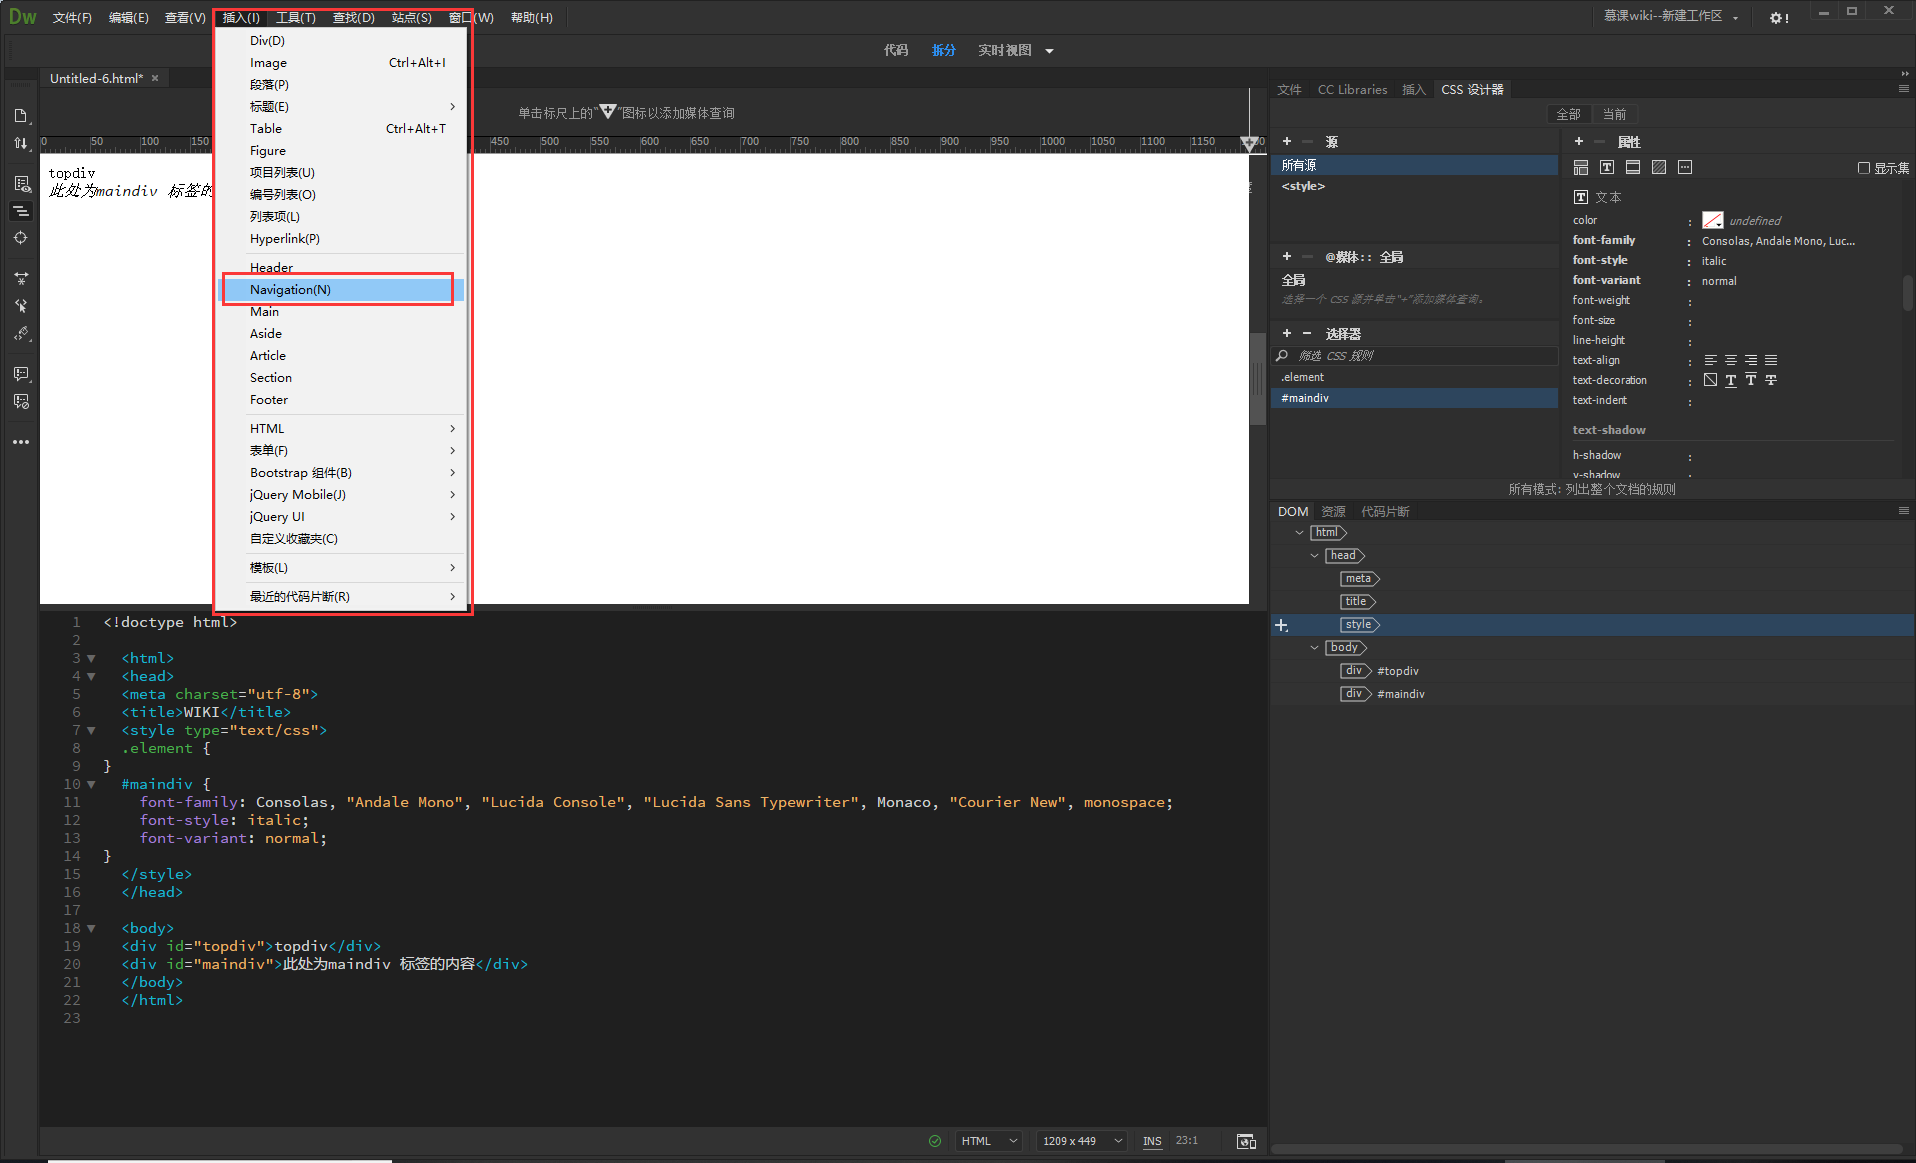The height and width of the screenshot is (1163, 1916).
Task: Show Text category icon in properties toolbar
Action: click(x=1607, y=167)
